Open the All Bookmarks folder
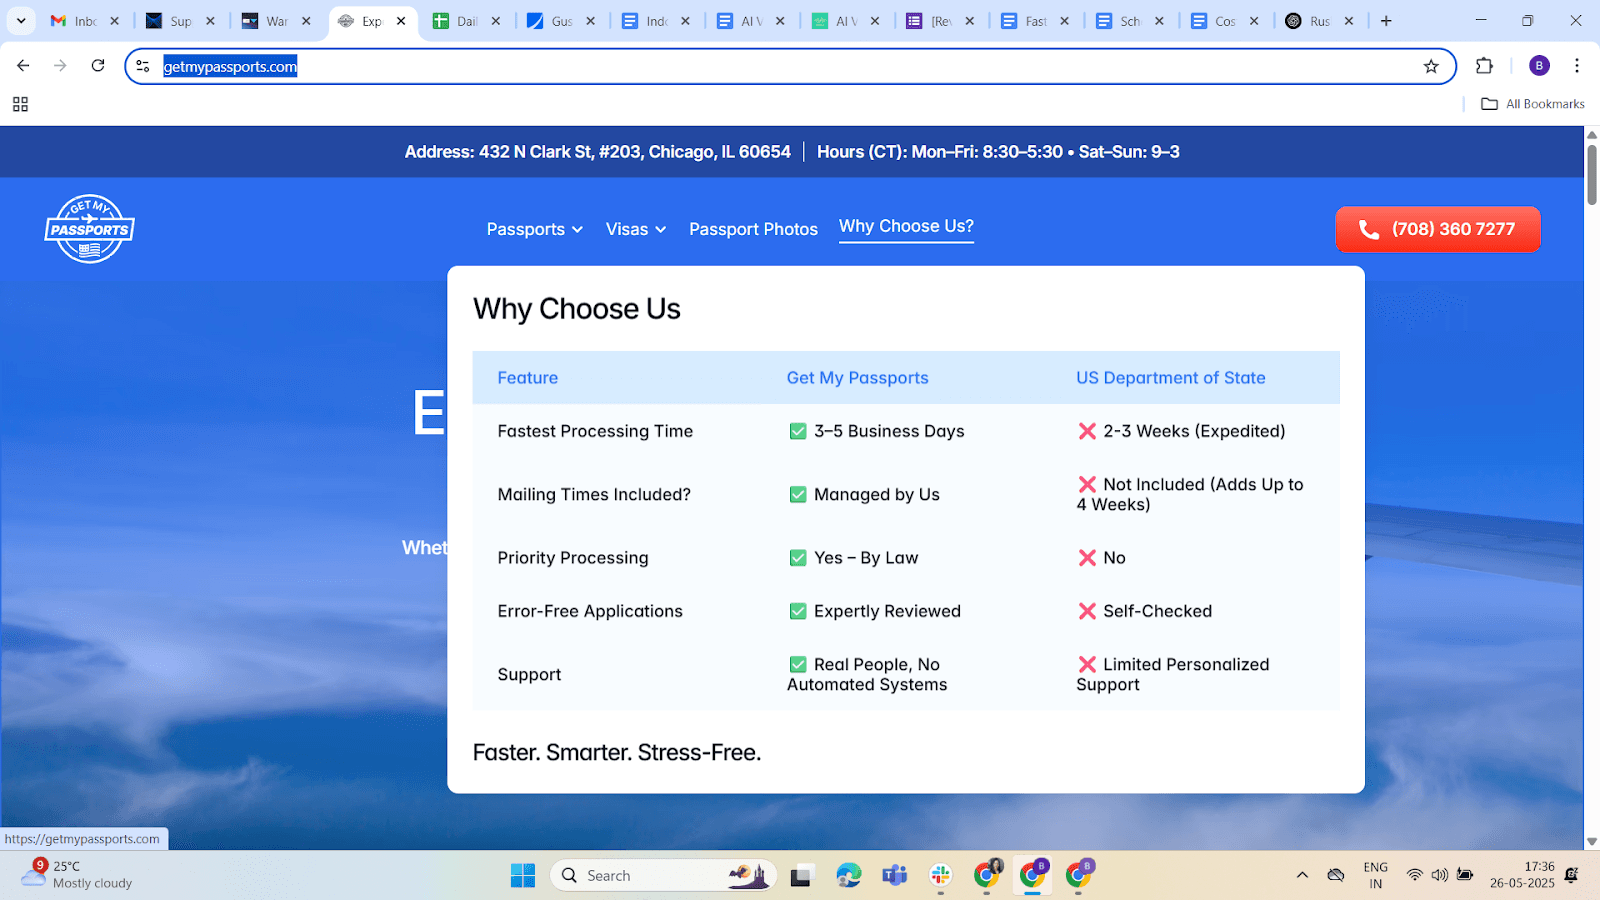 coord(1533,104)
